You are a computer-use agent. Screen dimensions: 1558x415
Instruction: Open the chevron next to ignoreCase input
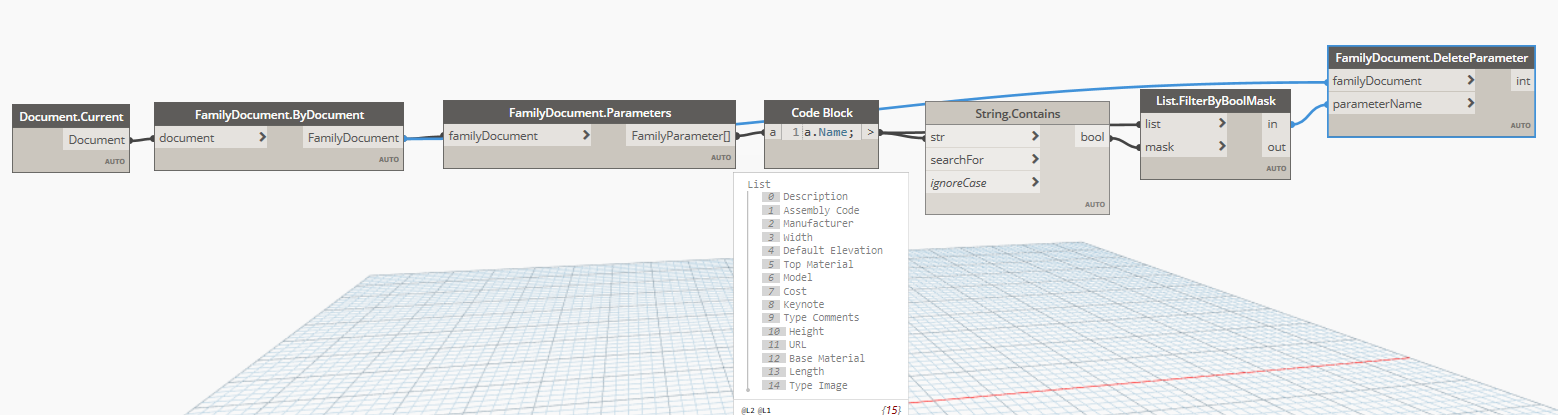point(1034,183)
